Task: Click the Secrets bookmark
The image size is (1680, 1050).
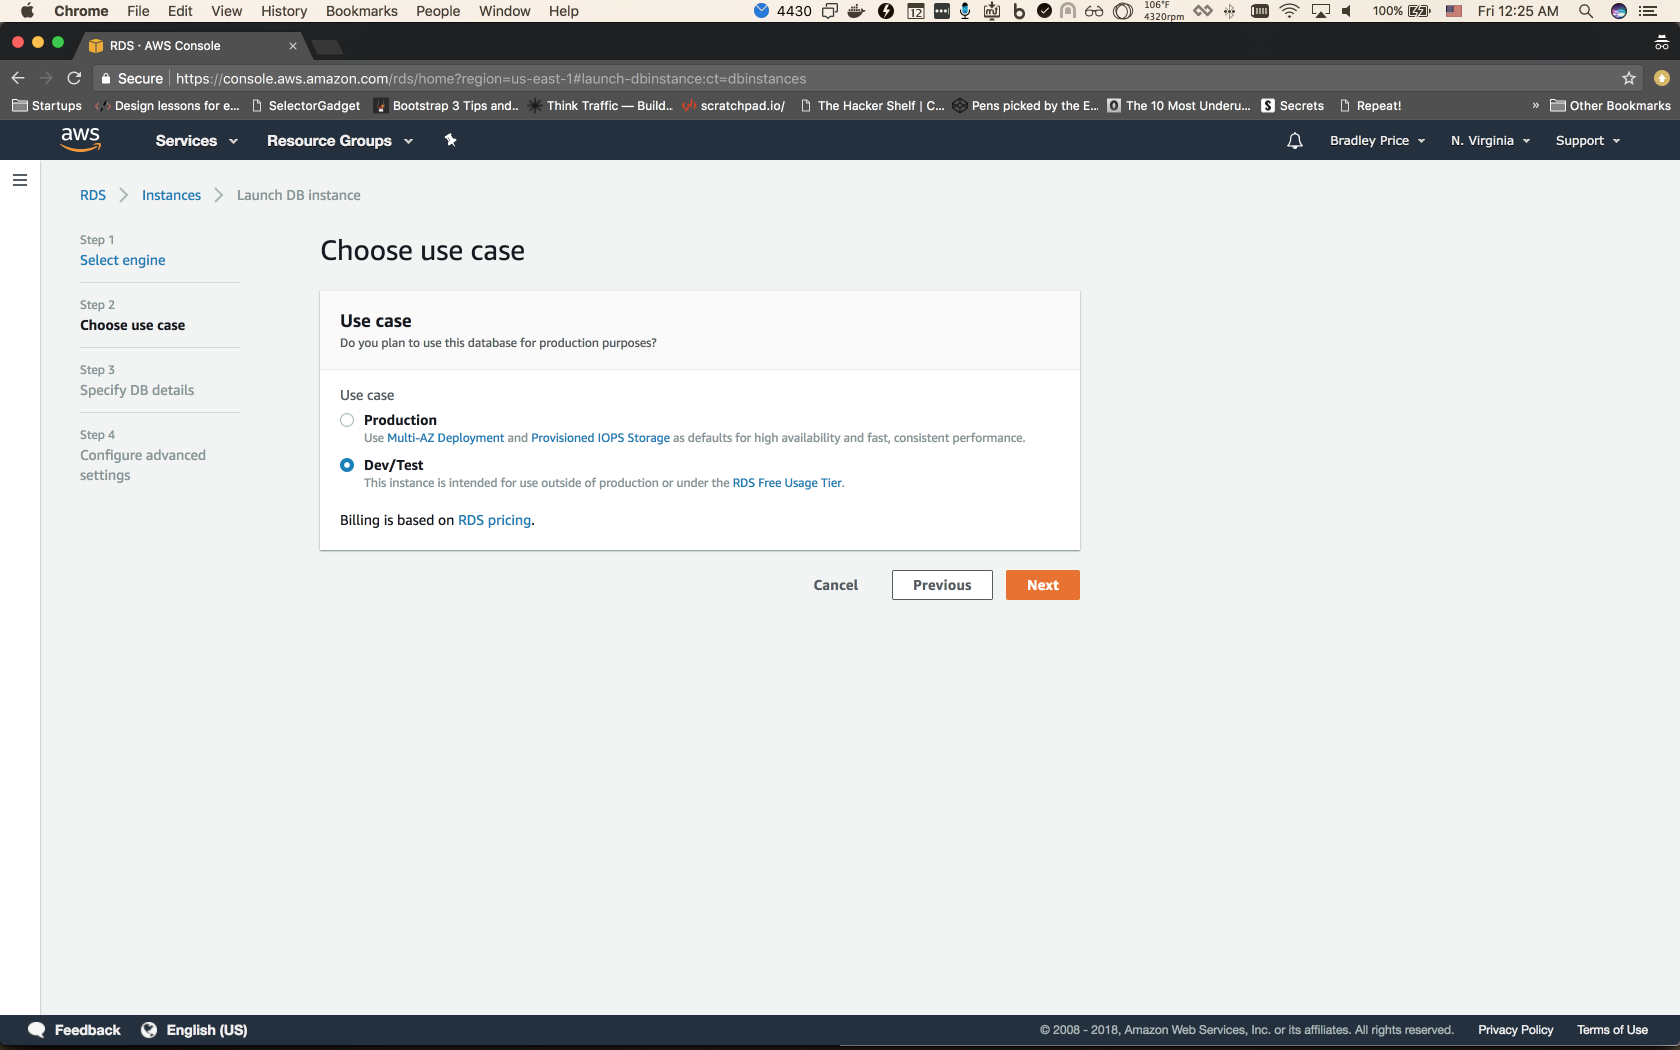Action: [1293, 105]
